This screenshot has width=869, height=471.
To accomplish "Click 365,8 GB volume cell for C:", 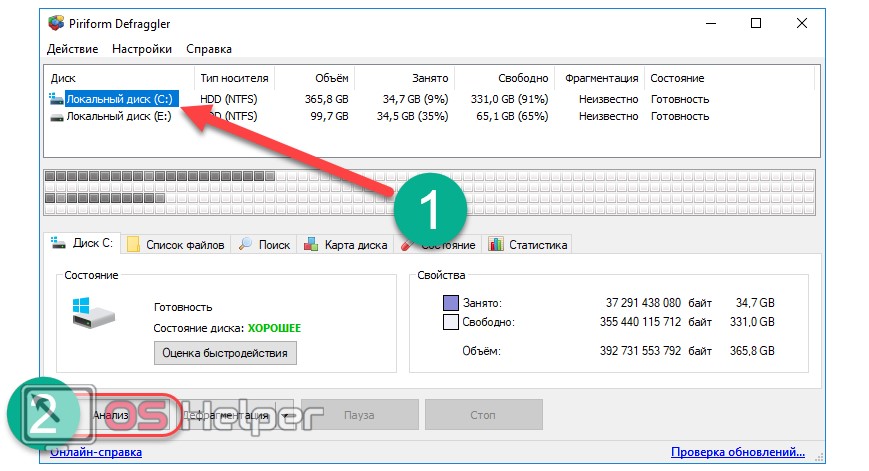I will [x=326, y=99].
